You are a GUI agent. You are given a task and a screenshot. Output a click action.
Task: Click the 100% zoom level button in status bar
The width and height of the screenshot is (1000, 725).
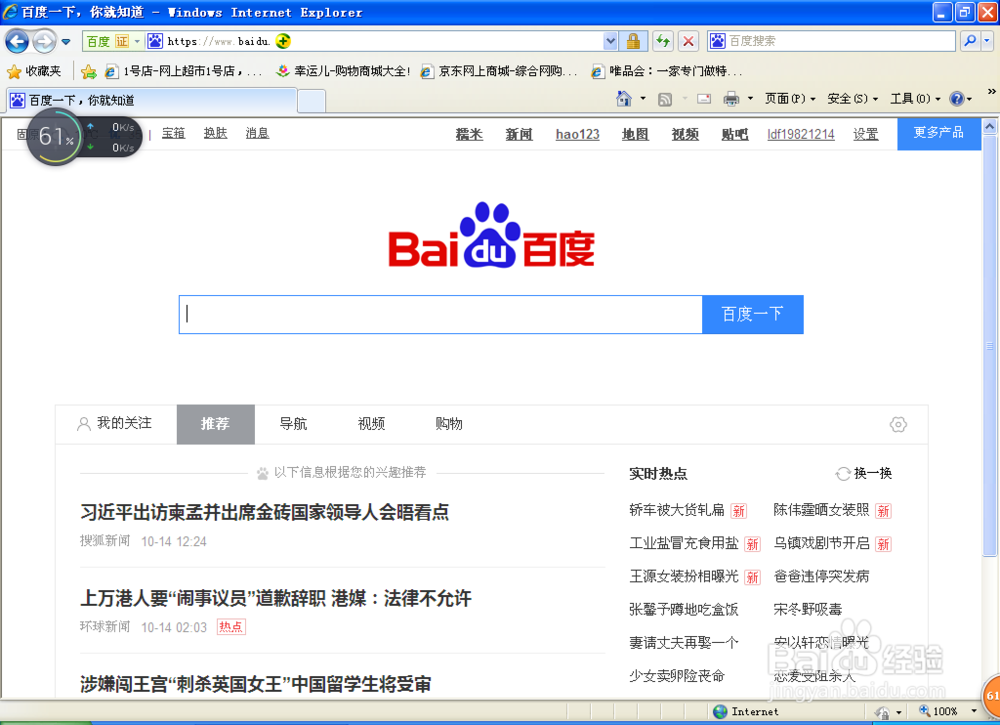[x=938, y=711]
